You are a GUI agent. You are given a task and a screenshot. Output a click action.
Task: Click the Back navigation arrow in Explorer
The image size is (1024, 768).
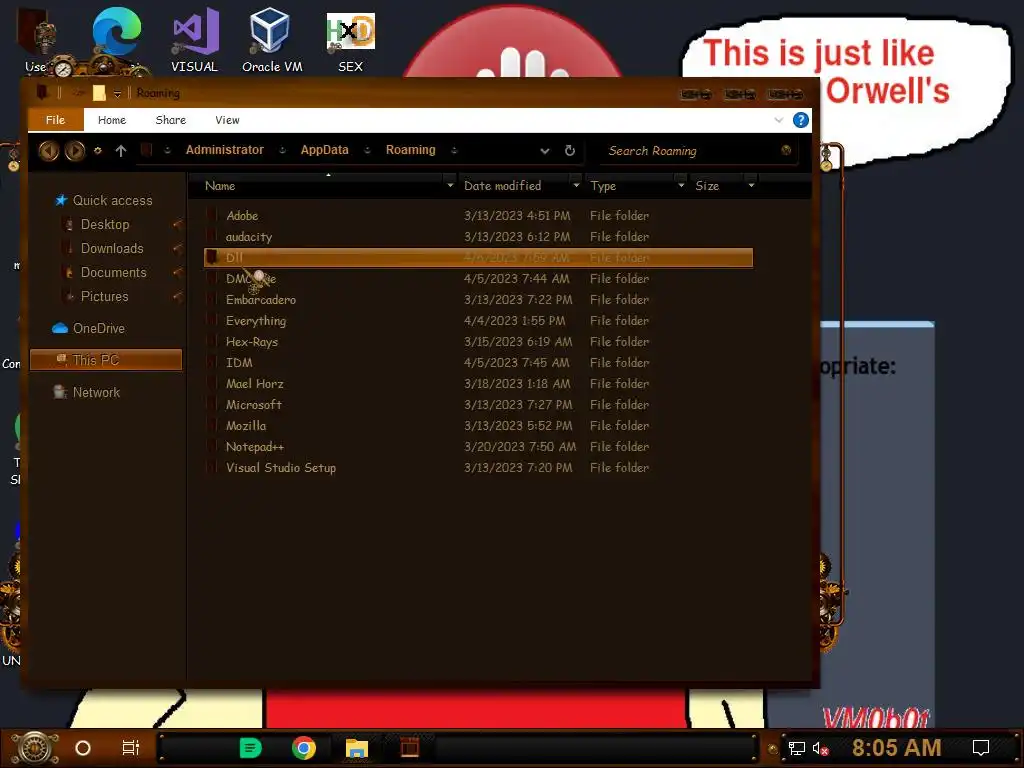tap(48, 151)
